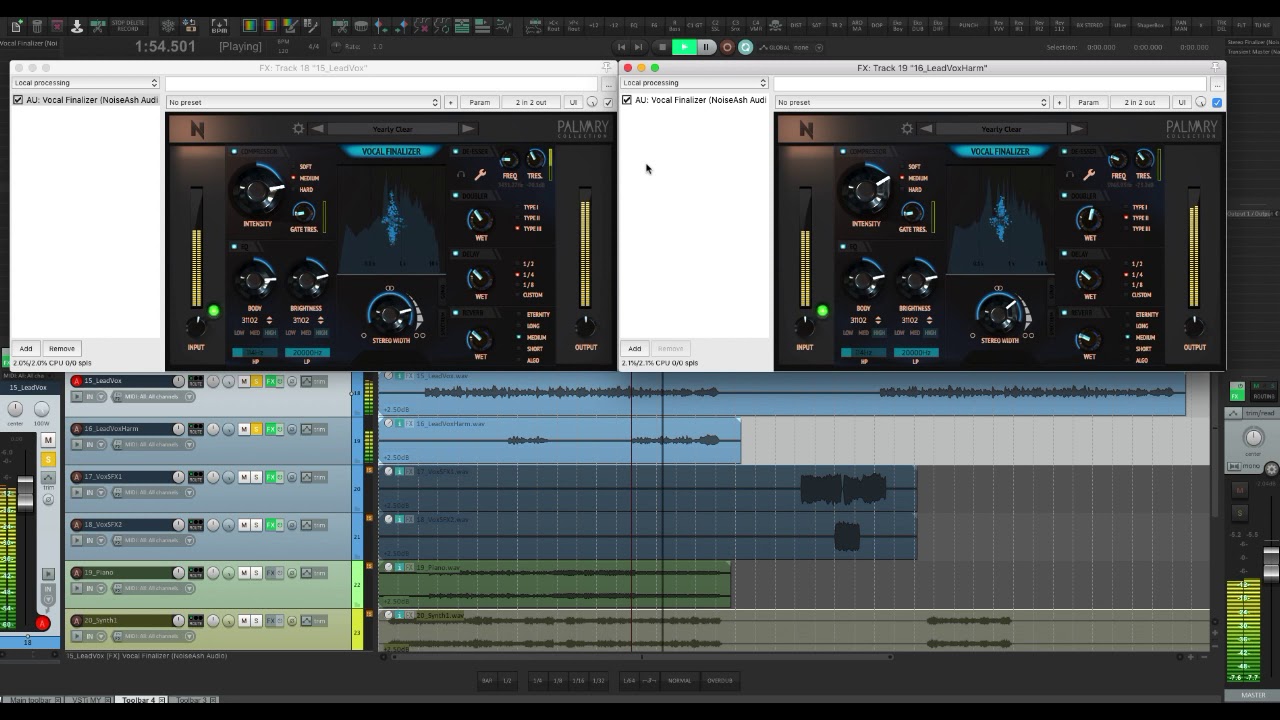Click the transport record button
The width and height of the screenshot is (1280, 720).
coord(727,47)
